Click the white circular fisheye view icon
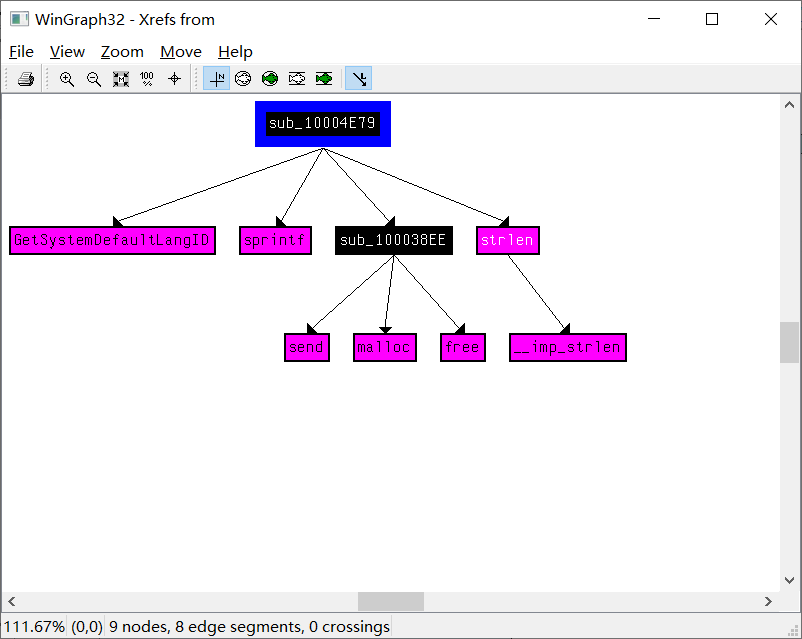The image size is (802, 639). 243,79
